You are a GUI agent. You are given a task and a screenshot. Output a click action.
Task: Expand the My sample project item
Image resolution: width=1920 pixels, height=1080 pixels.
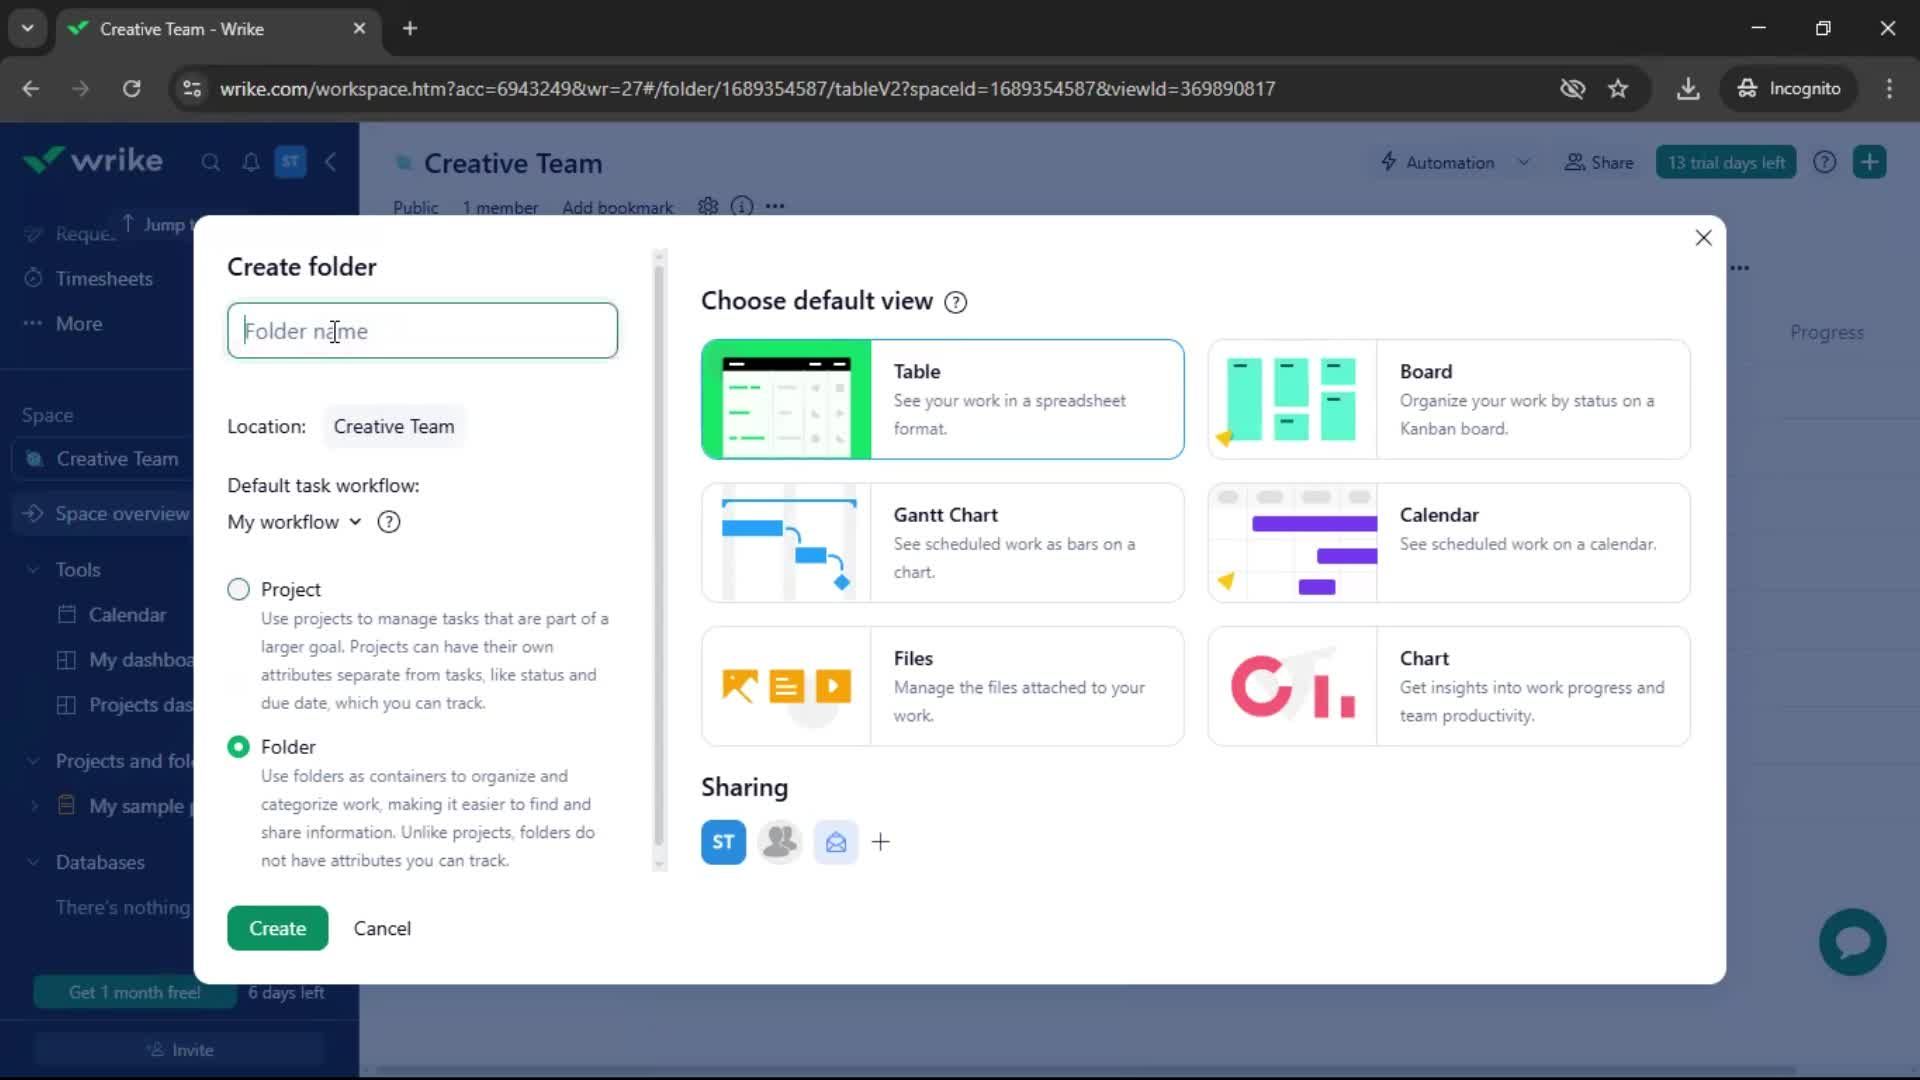click(x=34, y=806)
